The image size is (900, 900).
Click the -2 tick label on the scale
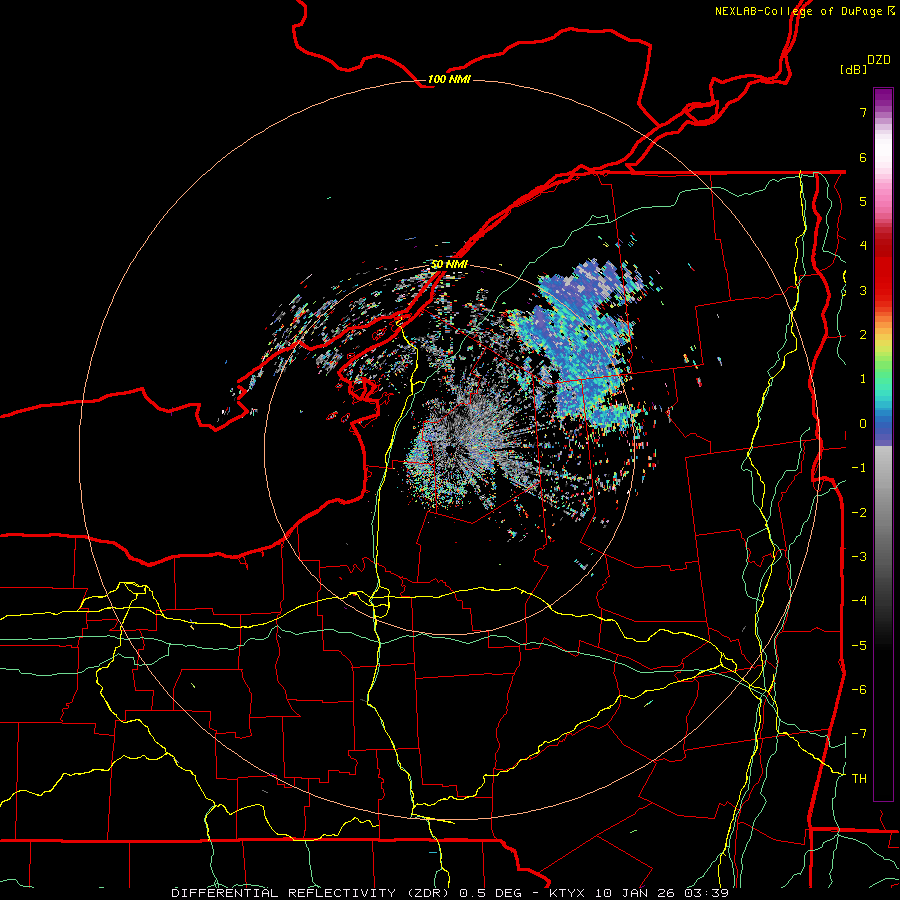pos(859,513)
